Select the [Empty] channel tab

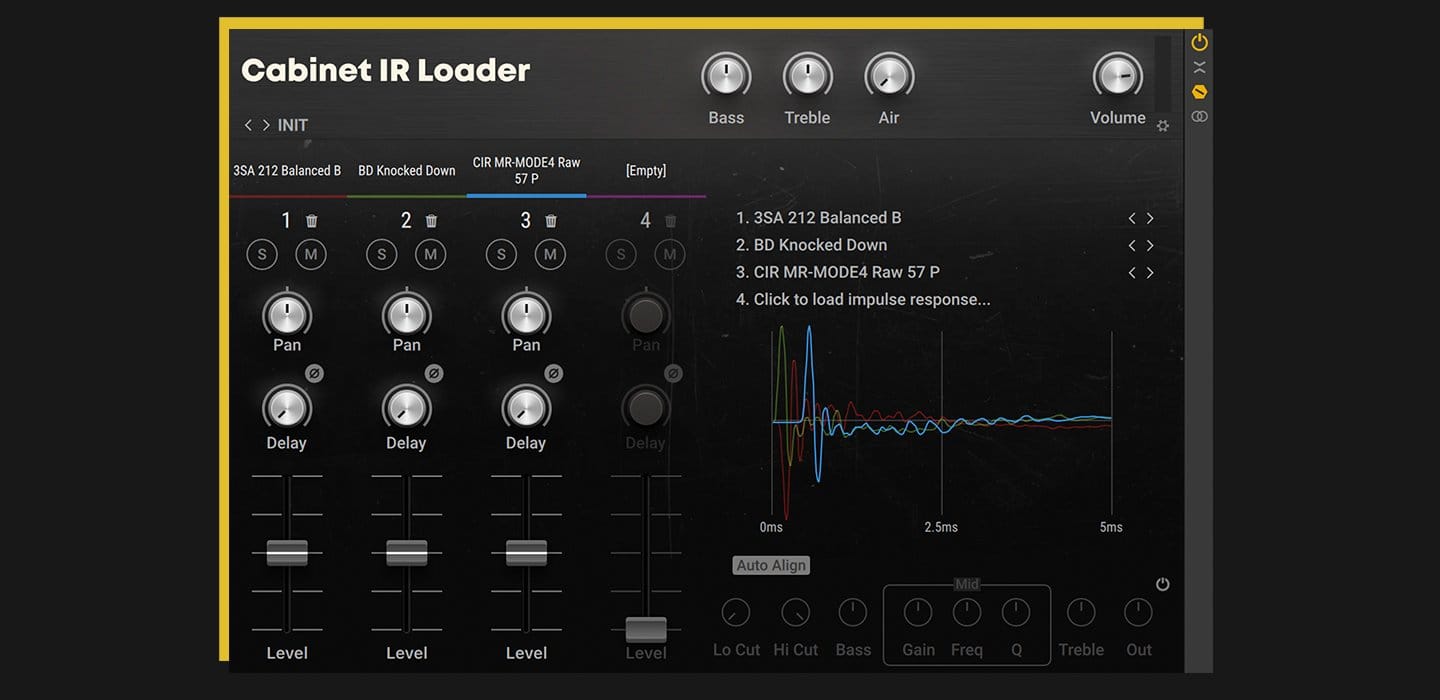coord(646,171)
